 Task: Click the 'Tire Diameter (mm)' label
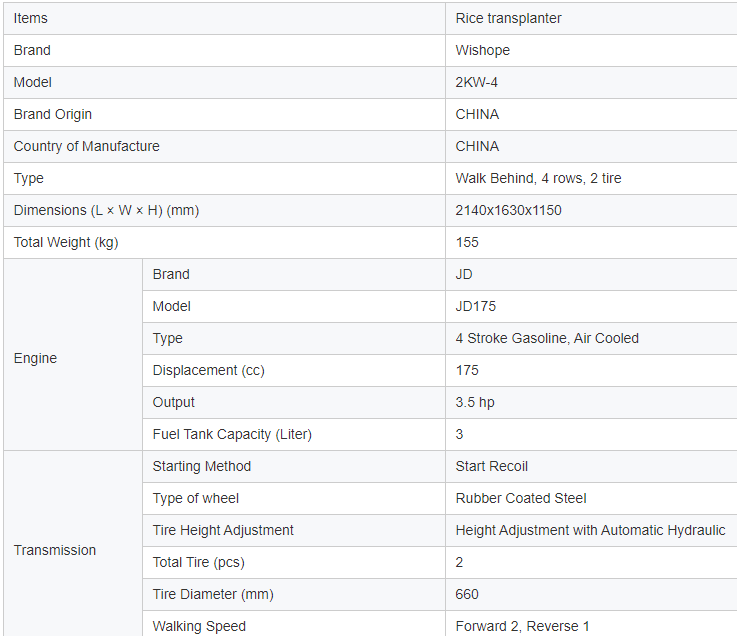(213, 594)
